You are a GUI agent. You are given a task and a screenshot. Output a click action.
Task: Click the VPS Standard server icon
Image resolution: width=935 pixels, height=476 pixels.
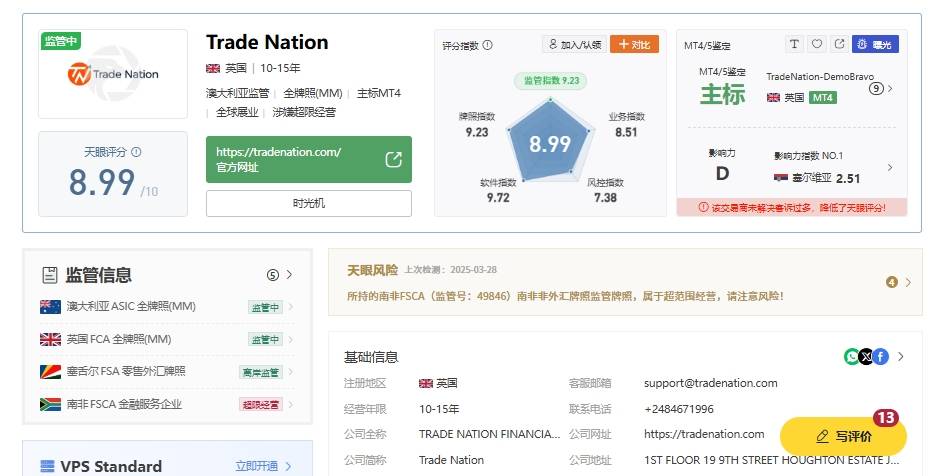[47, 466]
